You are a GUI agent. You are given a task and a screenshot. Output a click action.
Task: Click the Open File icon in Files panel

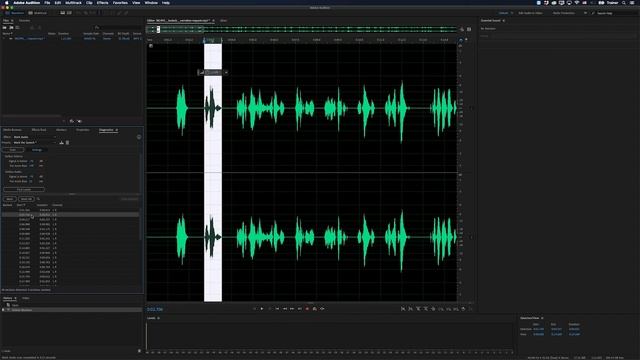click(5, 28)
